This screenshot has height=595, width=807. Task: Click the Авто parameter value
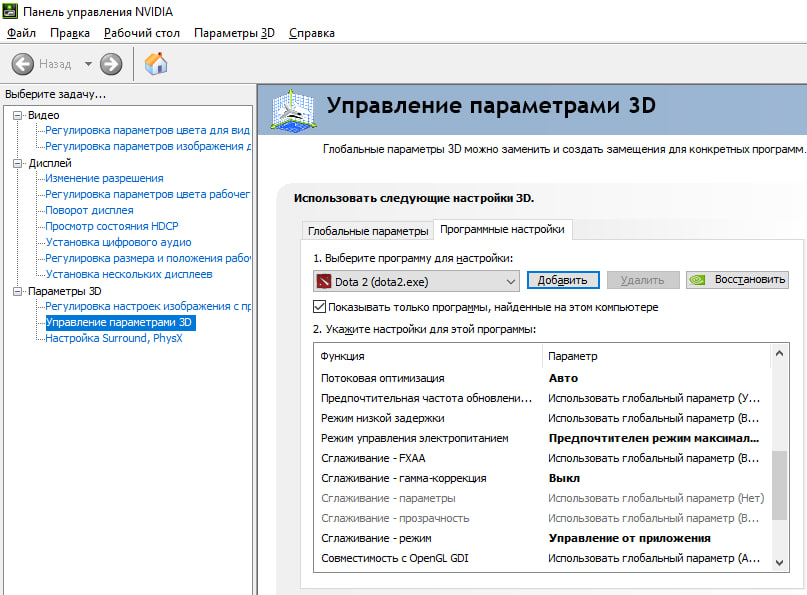(564, 378)
